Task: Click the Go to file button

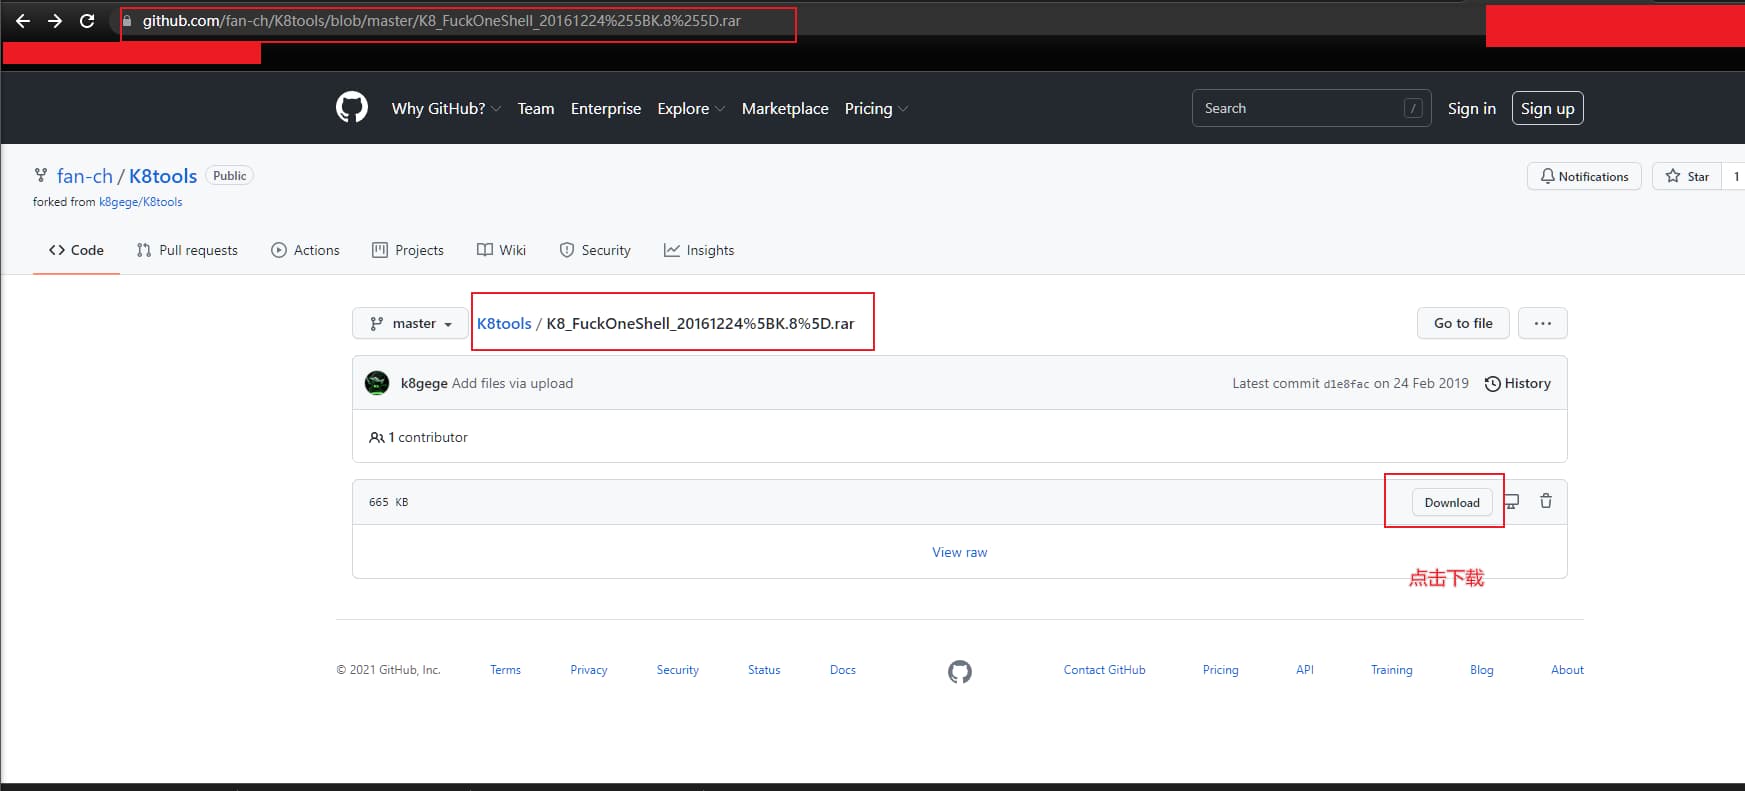Action: click(x=1463, y=323)
